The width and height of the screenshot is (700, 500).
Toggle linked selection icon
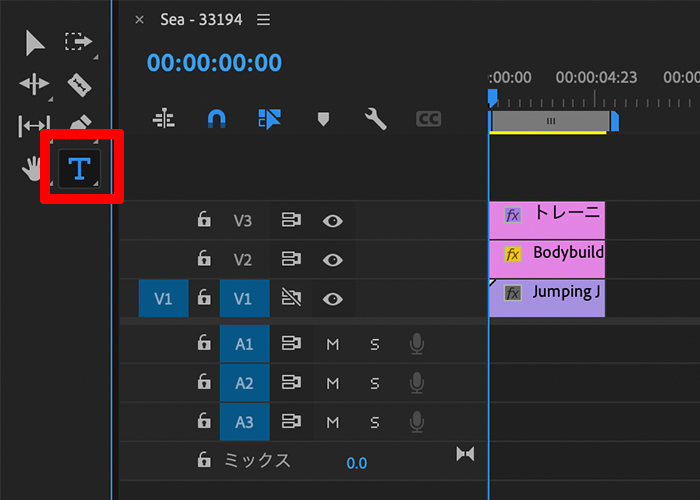[270, 119]
